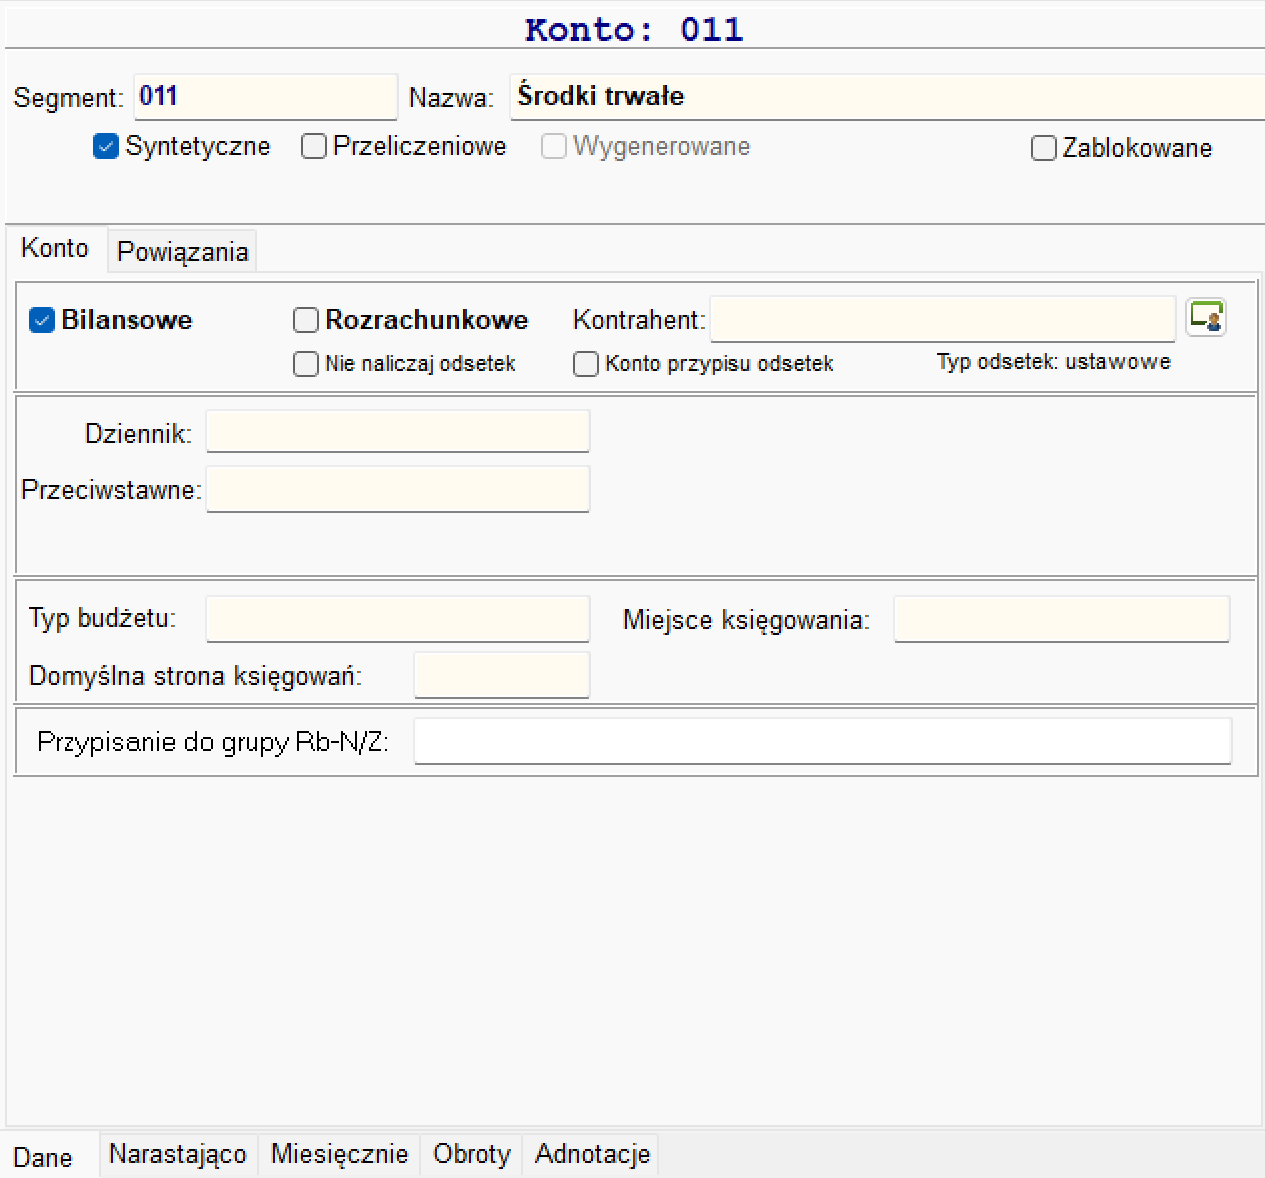The height and width of the screenshot is (1178, 1265).
Task: Switch to the Powiązania tab
Action: (182, 251)
